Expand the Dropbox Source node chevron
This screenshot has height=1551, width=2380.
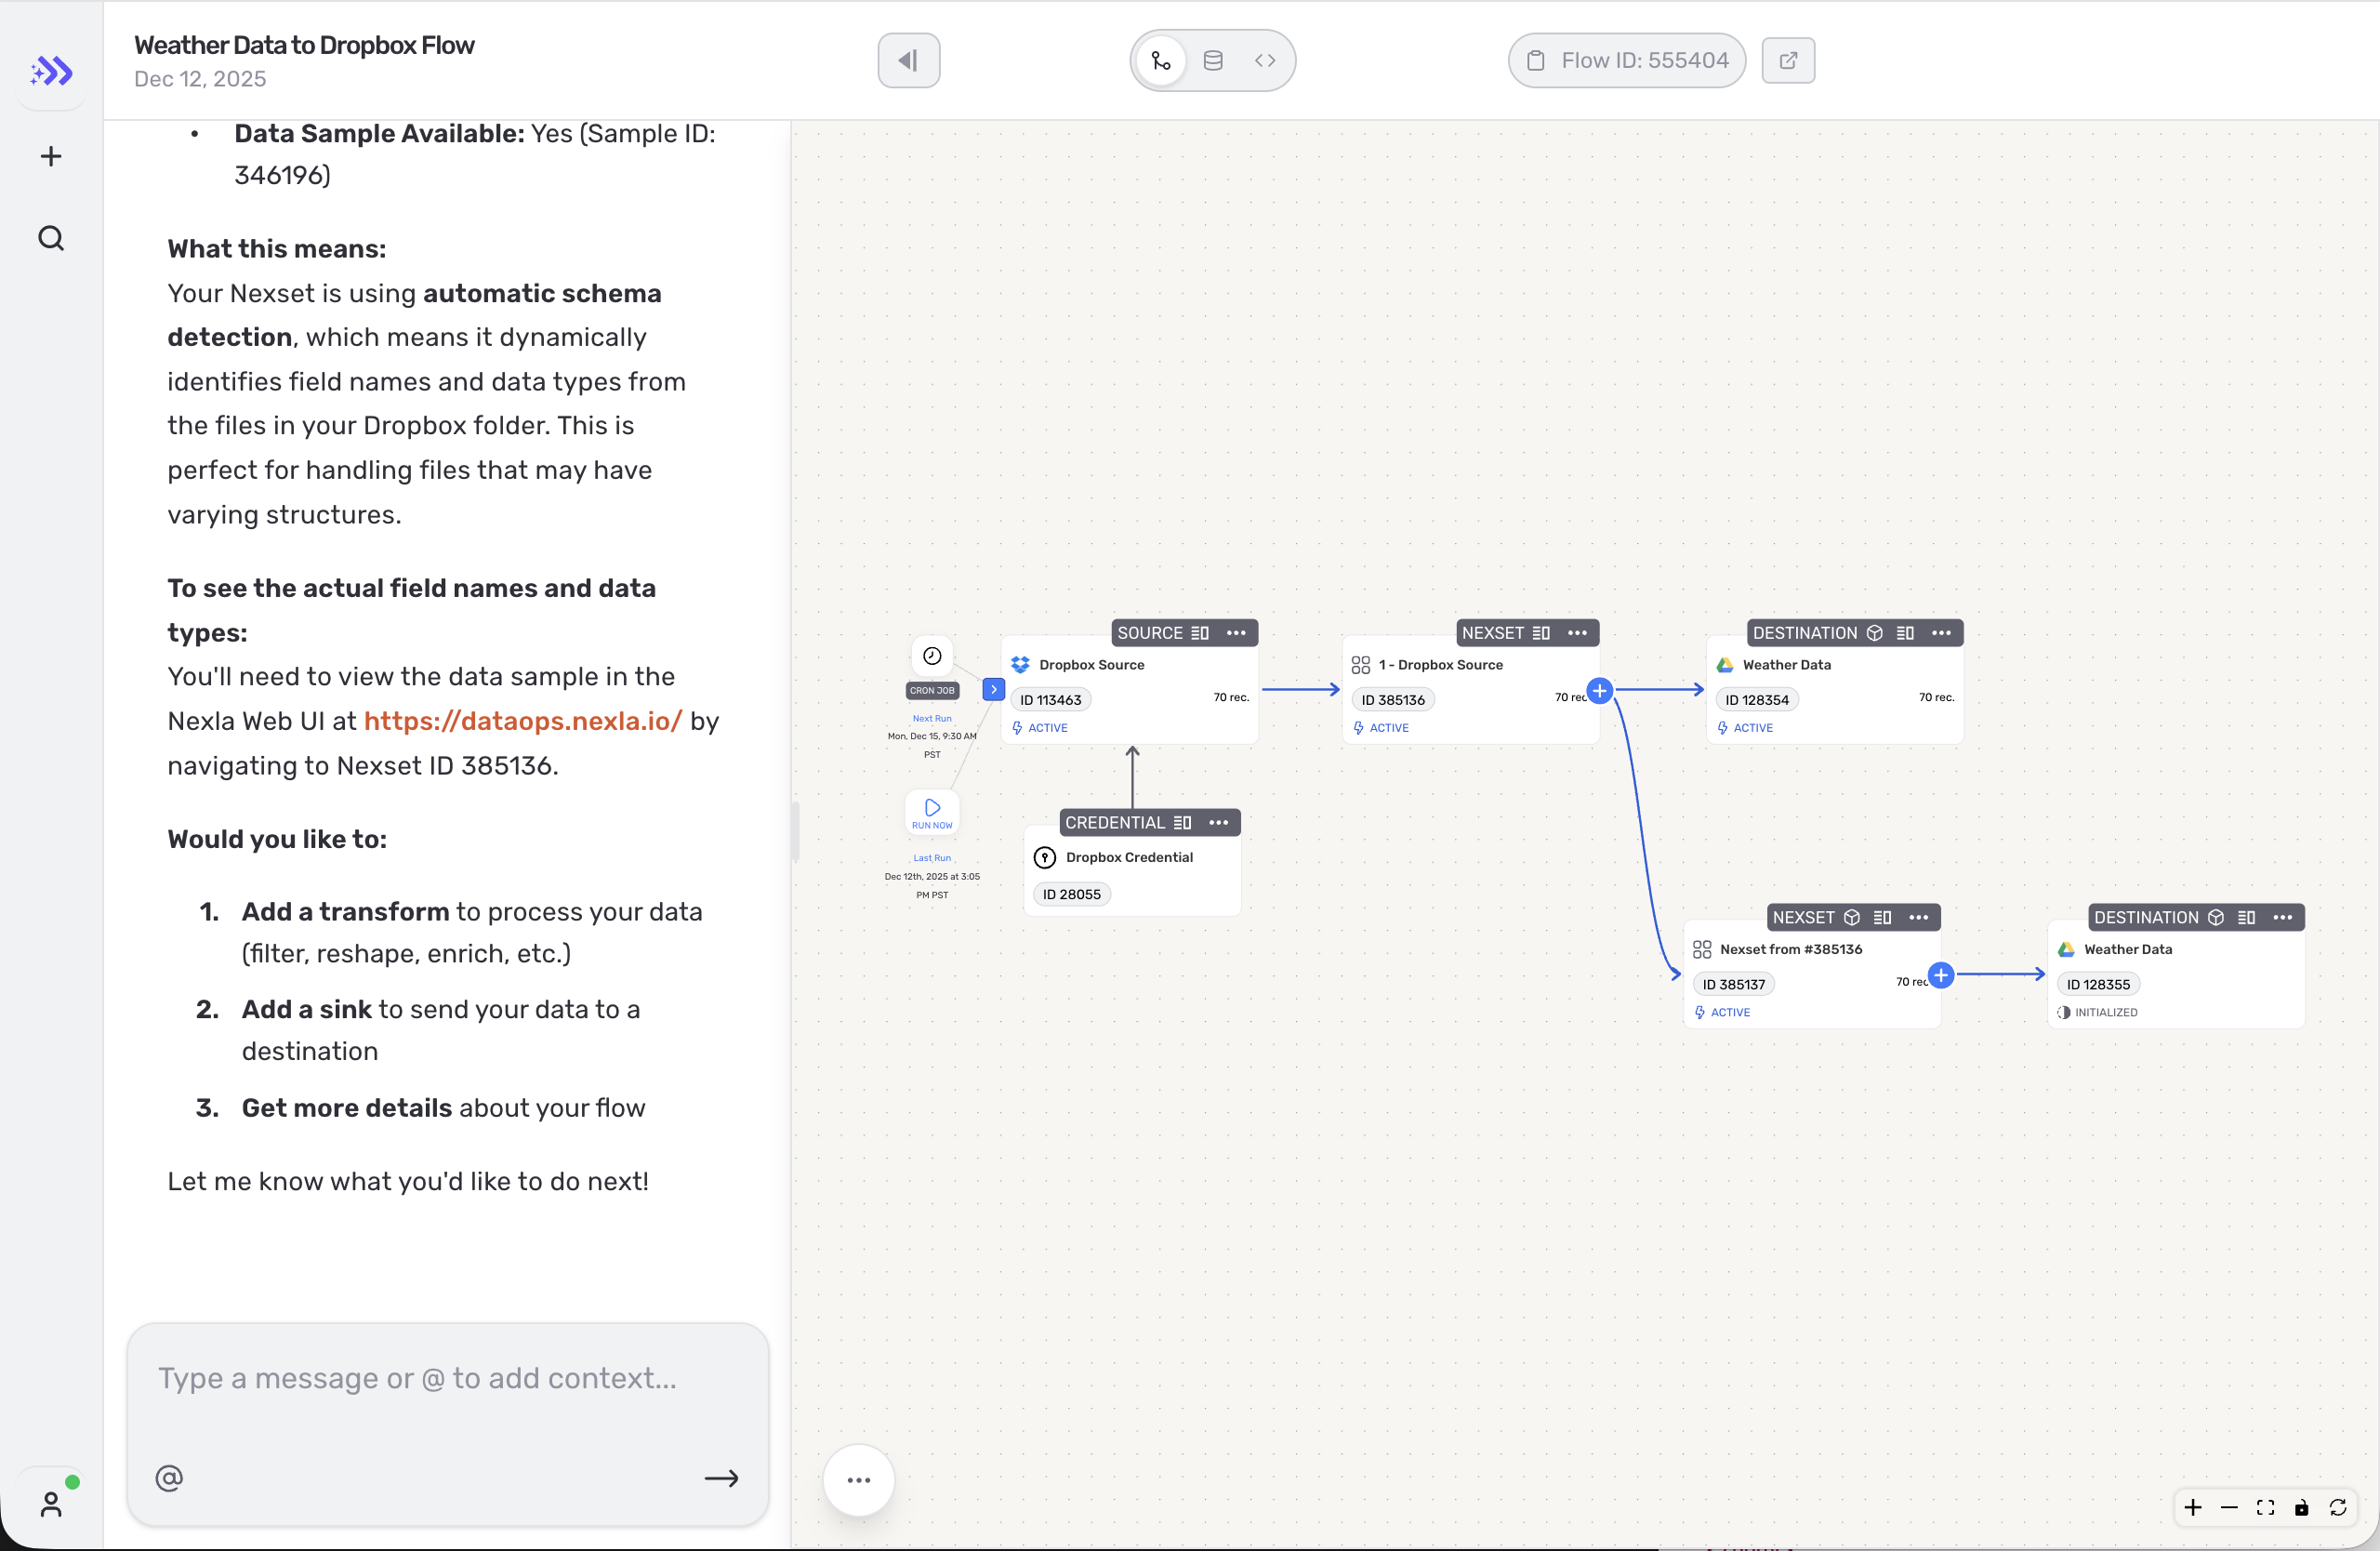tap(992, 689)
